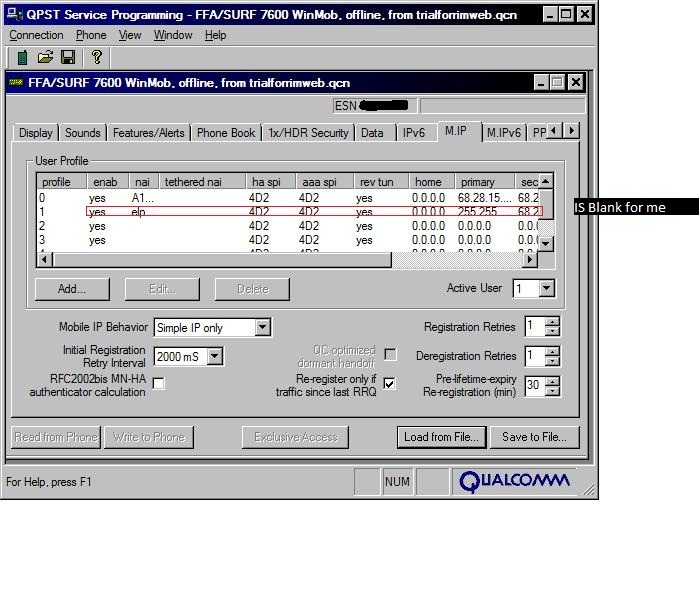Viewport: 699px width, 596px height.
Task: Click Load from File... button
Action: (441, 437)
